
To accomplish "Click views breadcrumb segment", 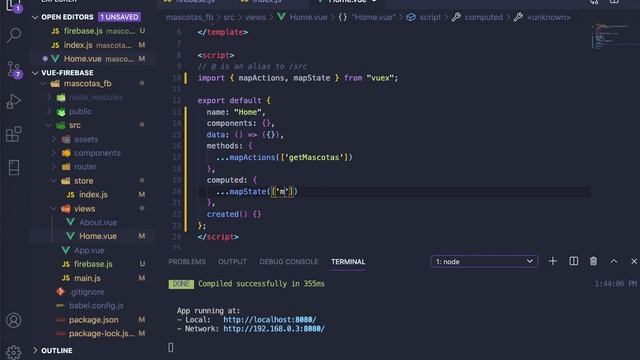I will click(x=256, y=17).
